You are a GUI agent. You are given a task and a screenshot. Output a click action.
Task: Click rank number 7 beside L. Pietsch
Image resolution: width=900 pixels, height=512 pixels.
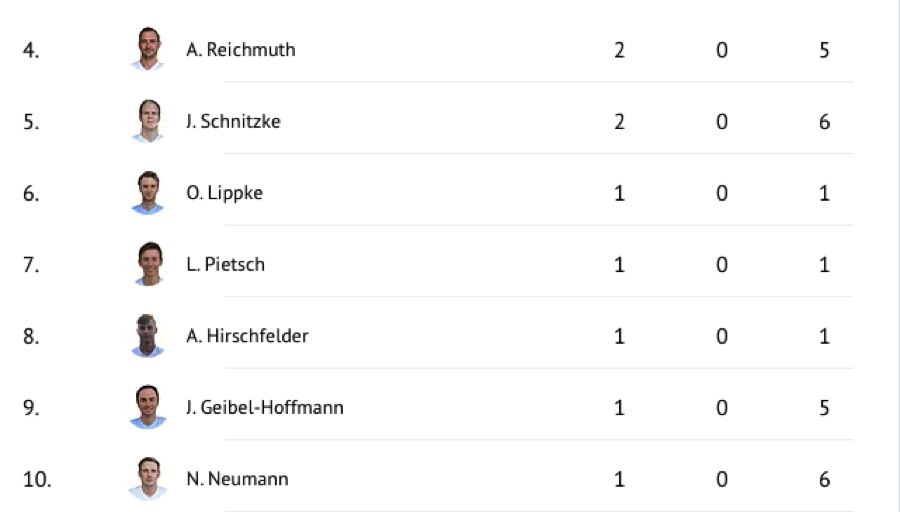click(x=31, y=264)
